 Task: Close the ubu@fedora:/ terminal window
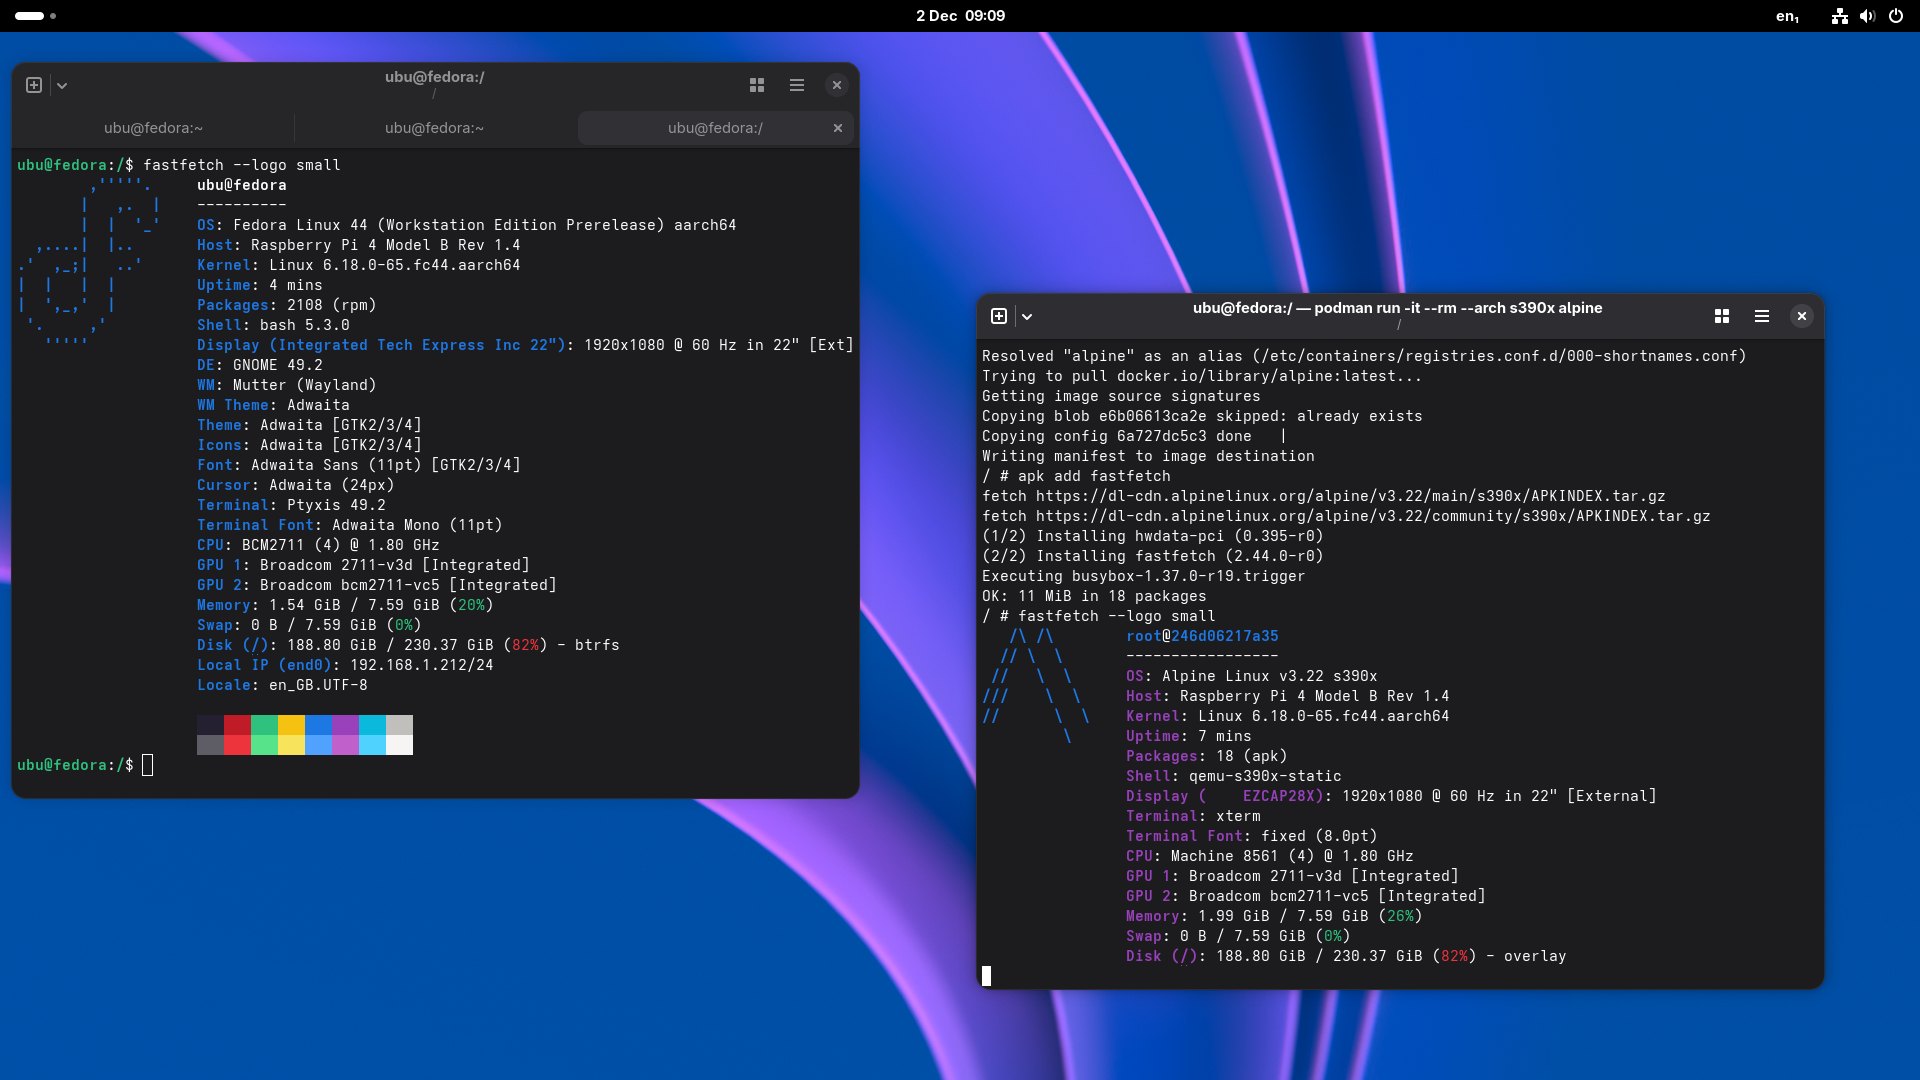pyautogui.click(x=837, y=85)
